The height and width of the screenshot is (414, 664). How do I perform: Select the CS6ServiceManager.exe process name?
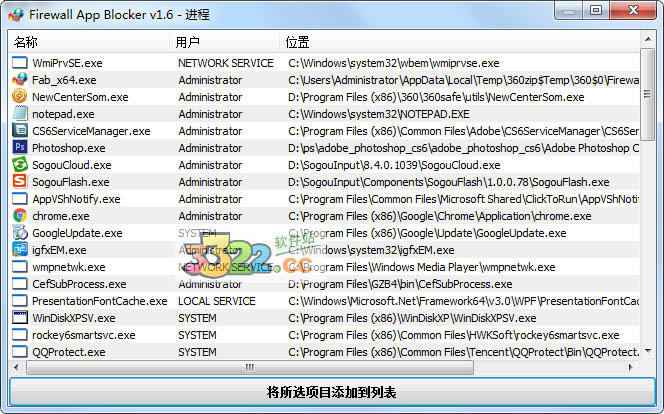click(91, 131)
